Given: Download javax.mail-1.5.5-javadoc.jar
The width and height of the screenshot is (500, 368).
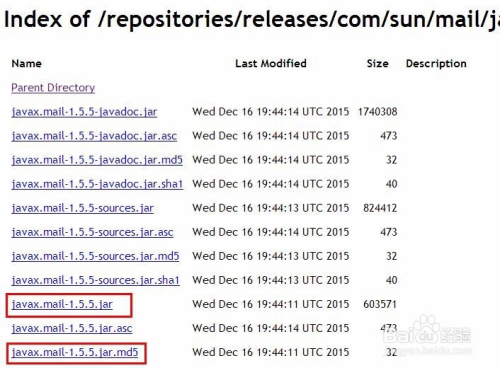Looking at the screenshot, I should coord(84,112).
